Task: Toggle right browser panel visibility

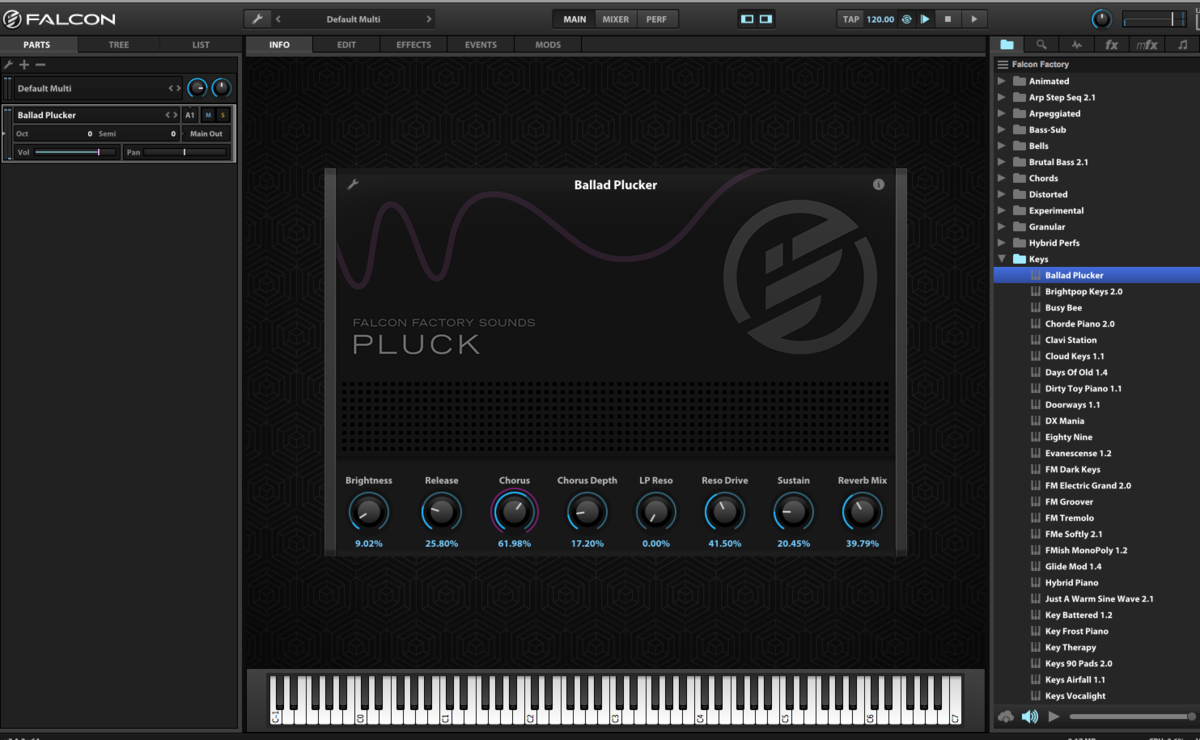Action: coord(766,19)
